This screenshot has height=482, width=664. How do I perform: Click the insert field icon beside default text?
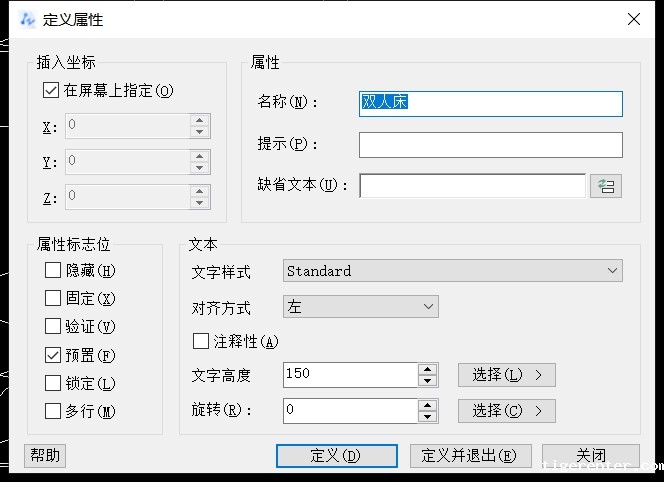tap(605, 186)
